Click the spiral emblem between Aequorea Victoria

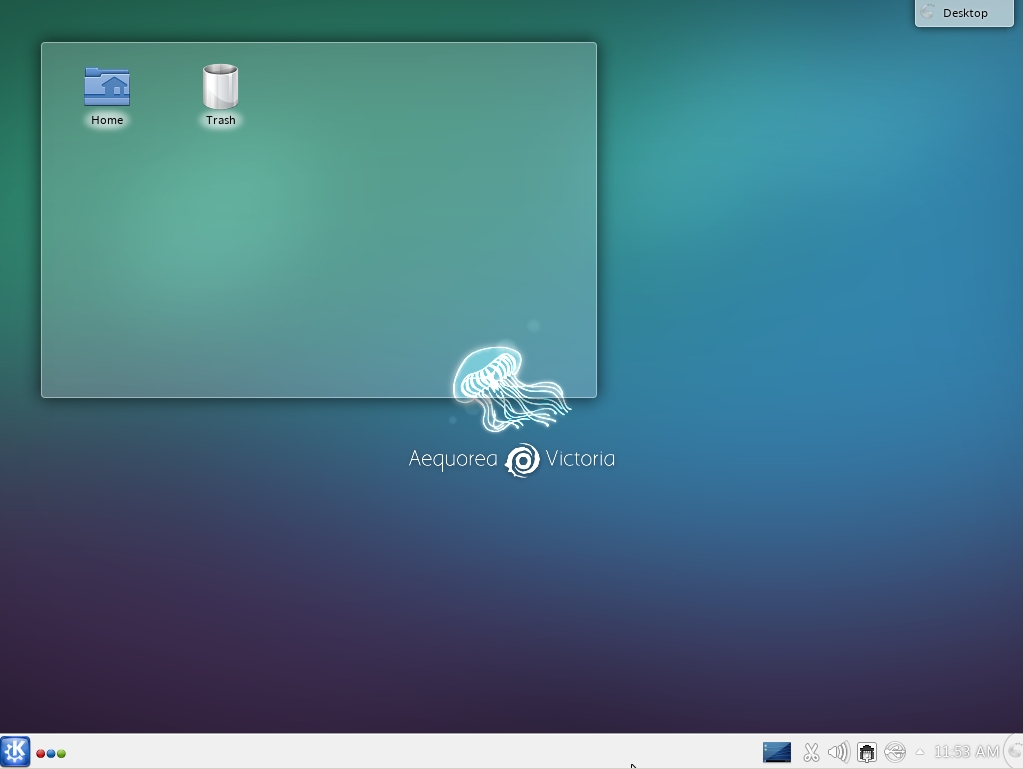tap(522, 460)
